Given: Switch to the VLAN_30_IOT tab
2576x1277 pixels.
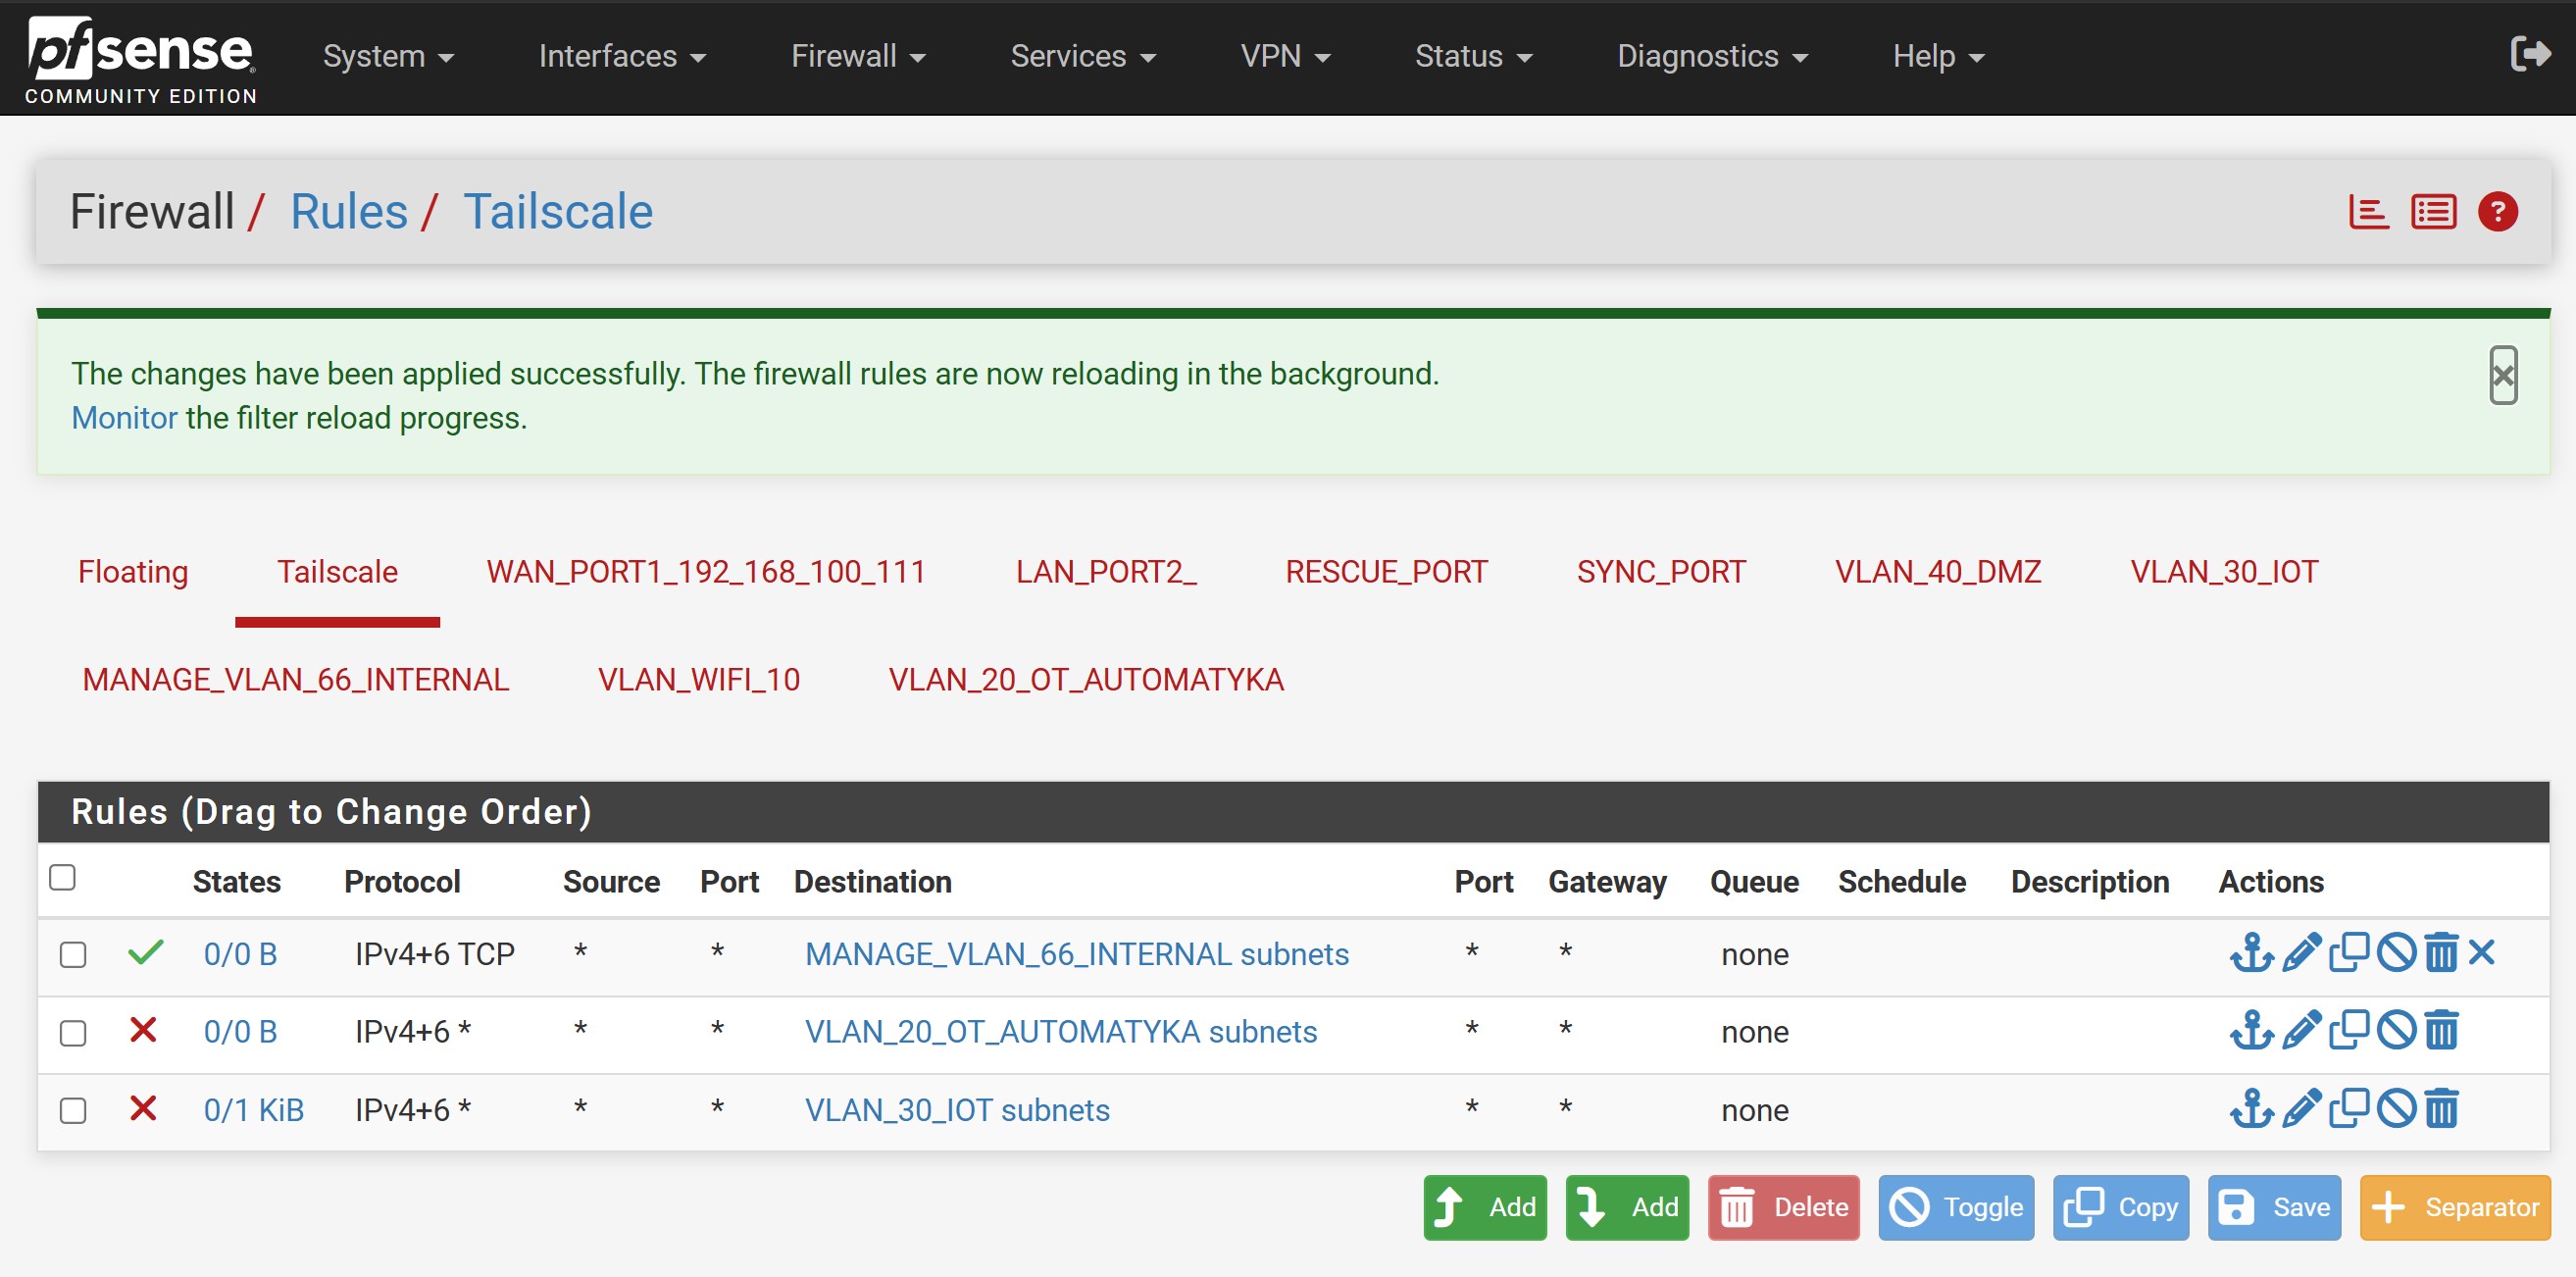Looking at the screenshot, I should (x=2224, y=572).
